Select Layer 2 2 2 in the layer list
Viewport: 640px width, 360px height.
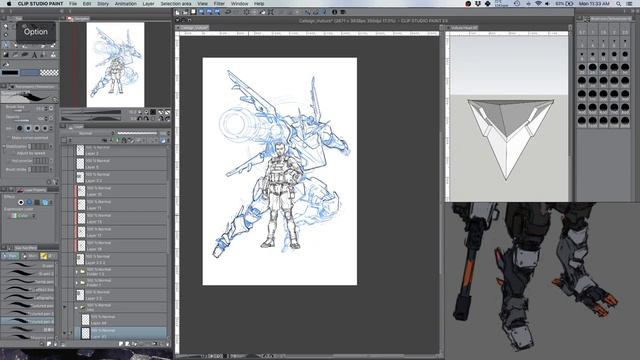click(x=121, y=259)
